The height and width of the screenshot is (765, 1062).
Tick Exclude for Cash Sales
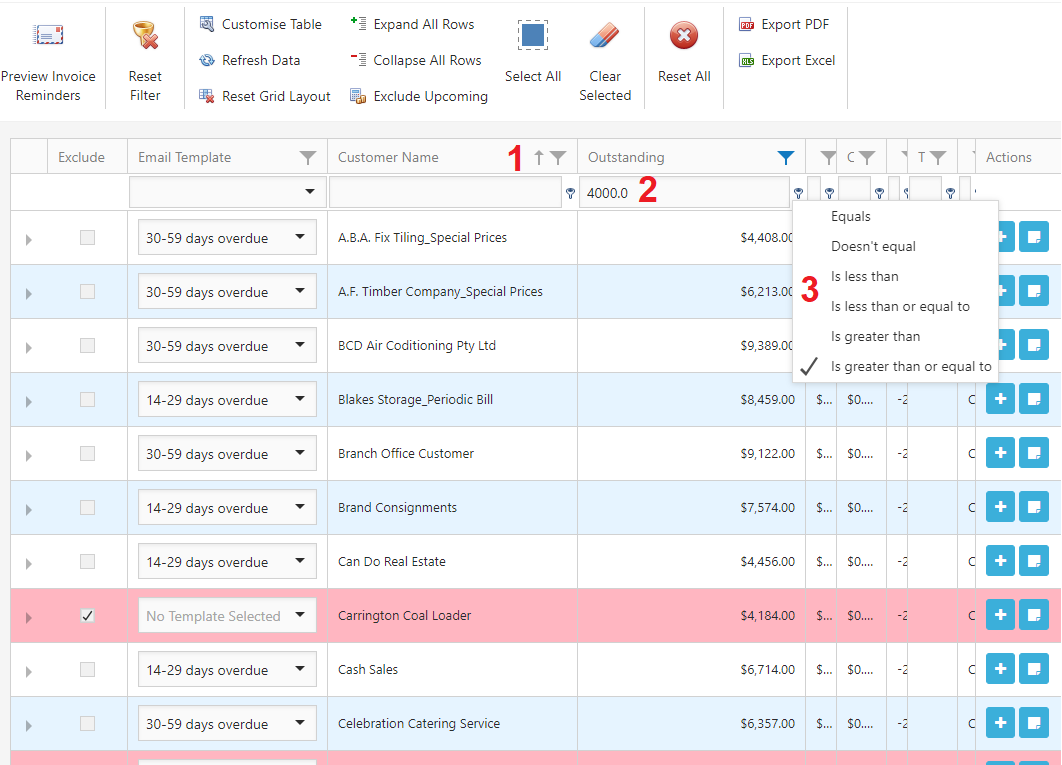tap(87, 669)
